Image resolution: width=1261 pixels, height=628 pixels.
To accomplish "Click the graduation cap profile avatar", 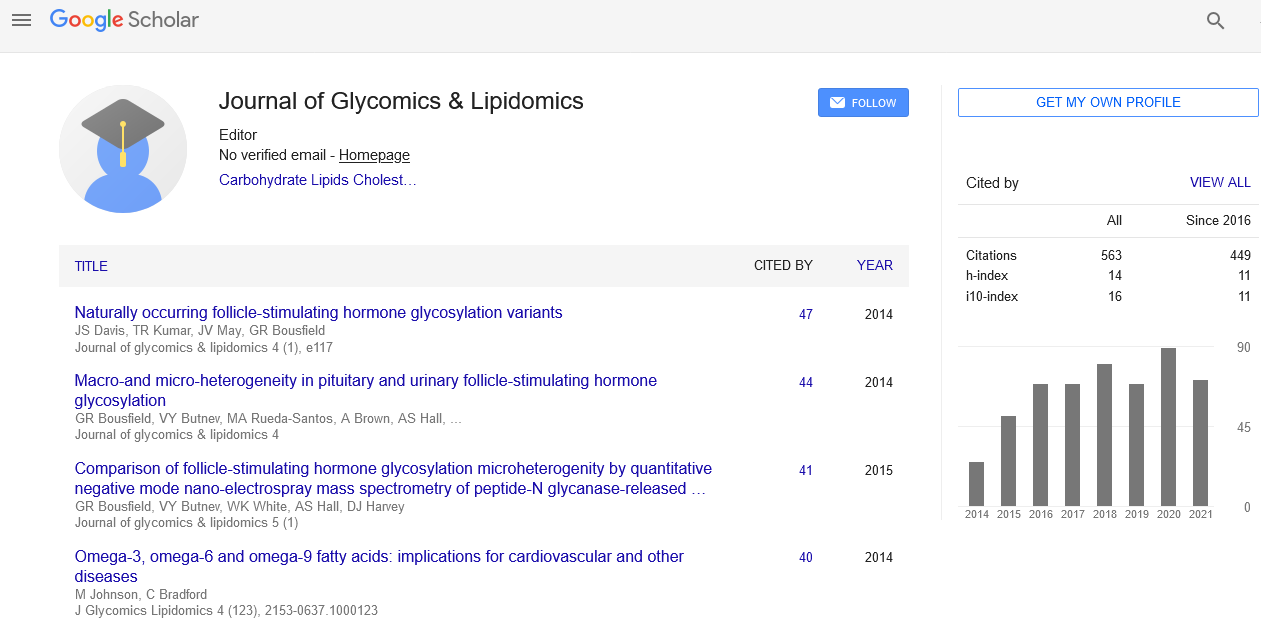I will pos(123,149).
